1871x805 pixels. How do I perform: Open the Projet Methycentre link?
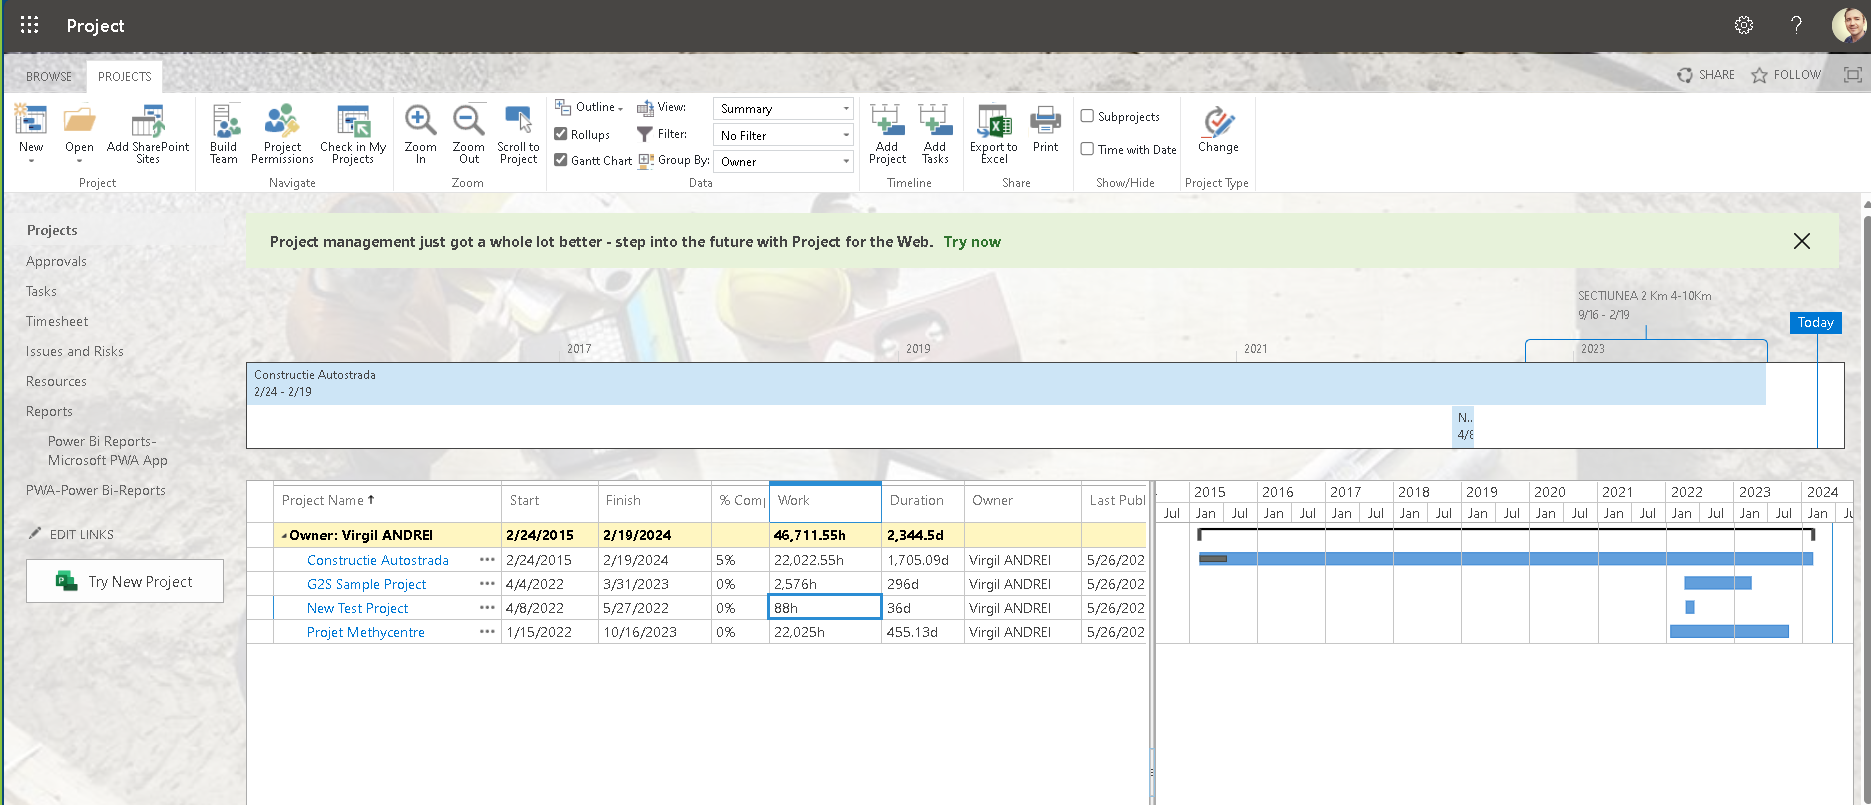pyautogui.click(x=365, y=632)
